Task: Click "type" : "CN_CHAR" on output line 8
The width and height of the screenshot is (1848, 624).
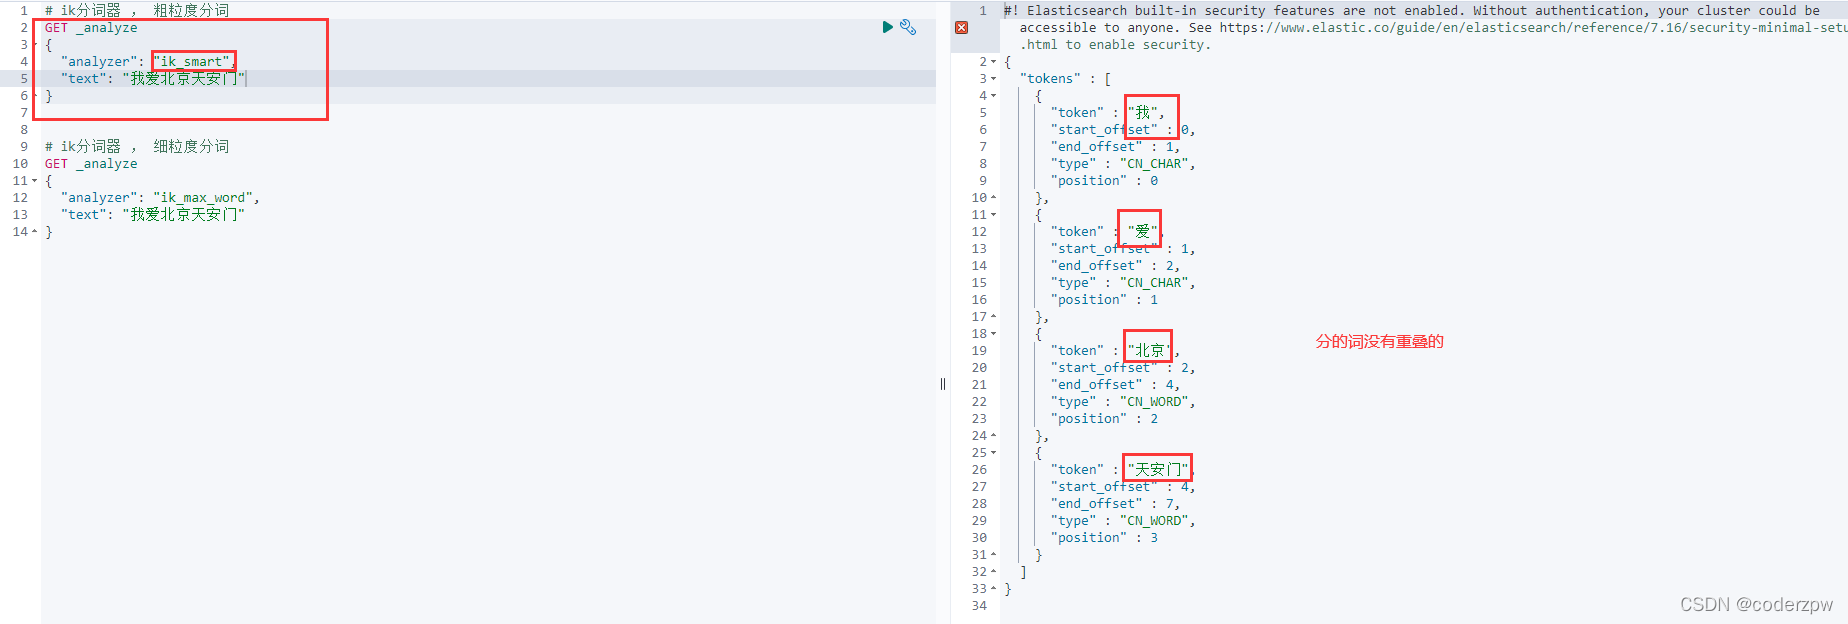Action: (x=1123, y=164)
